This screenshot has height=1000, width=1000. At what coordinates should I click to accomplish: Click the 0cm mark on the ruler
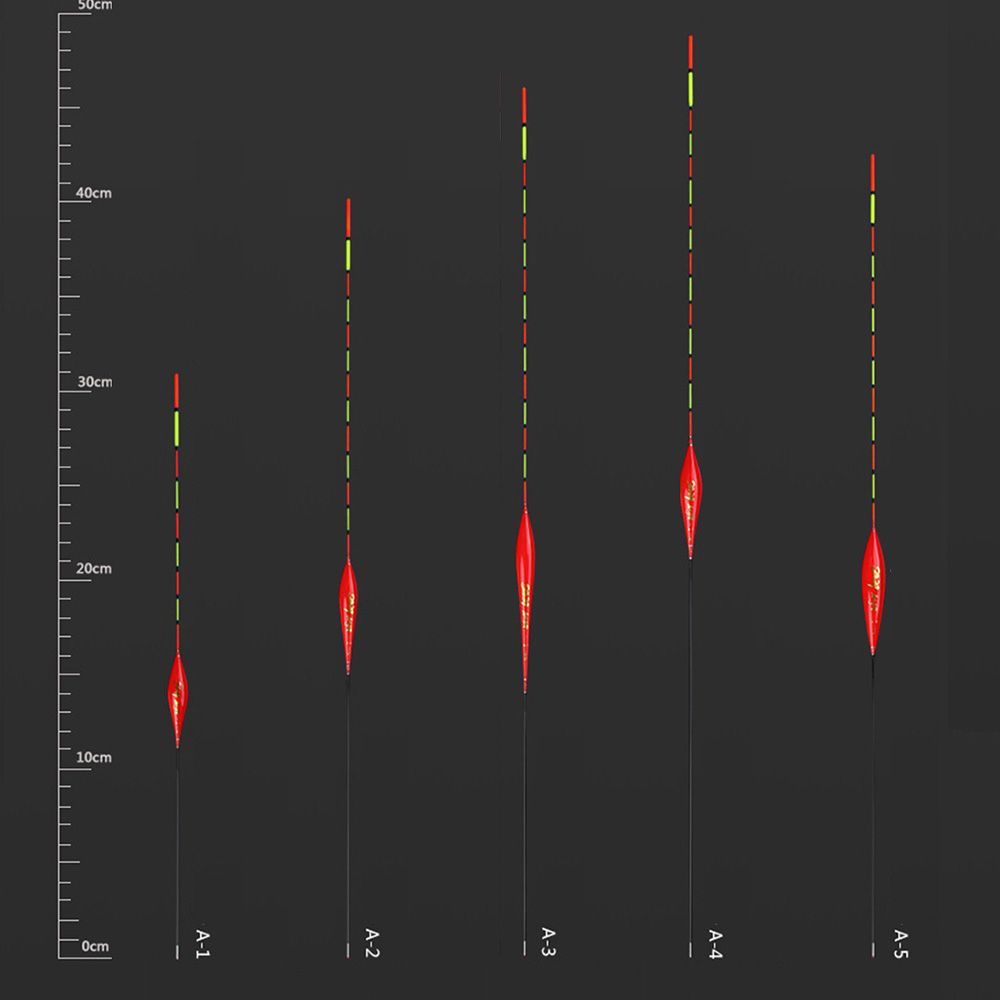point(95,945)
